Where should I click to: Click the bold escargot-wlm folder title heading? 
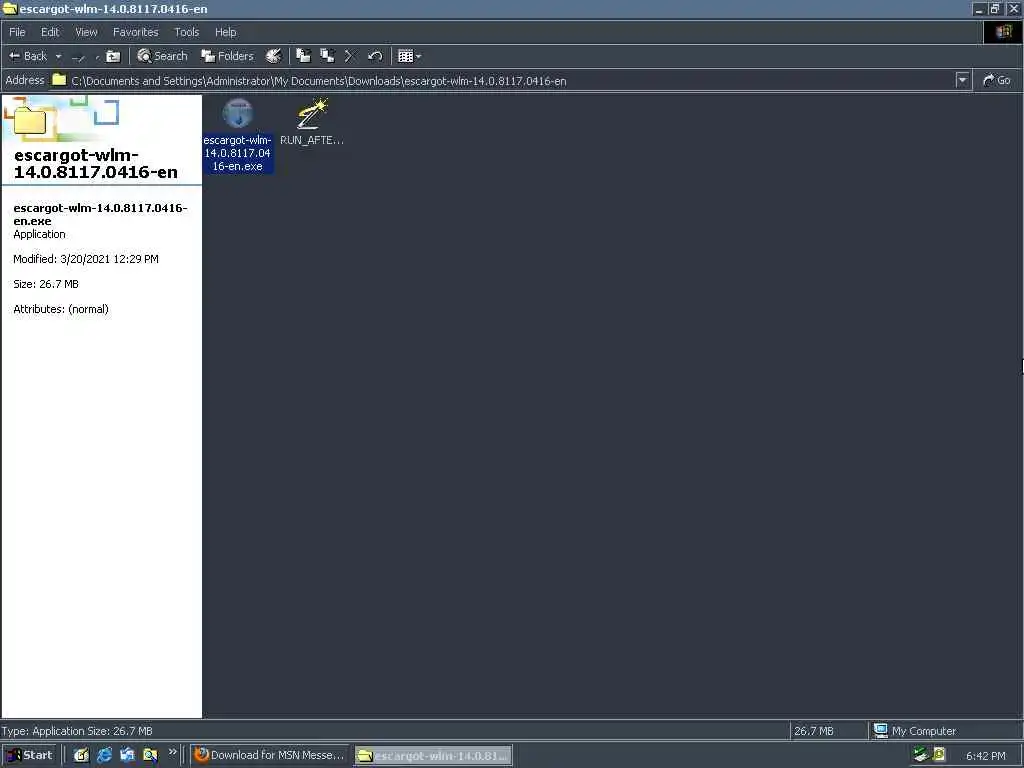[95, 163]
